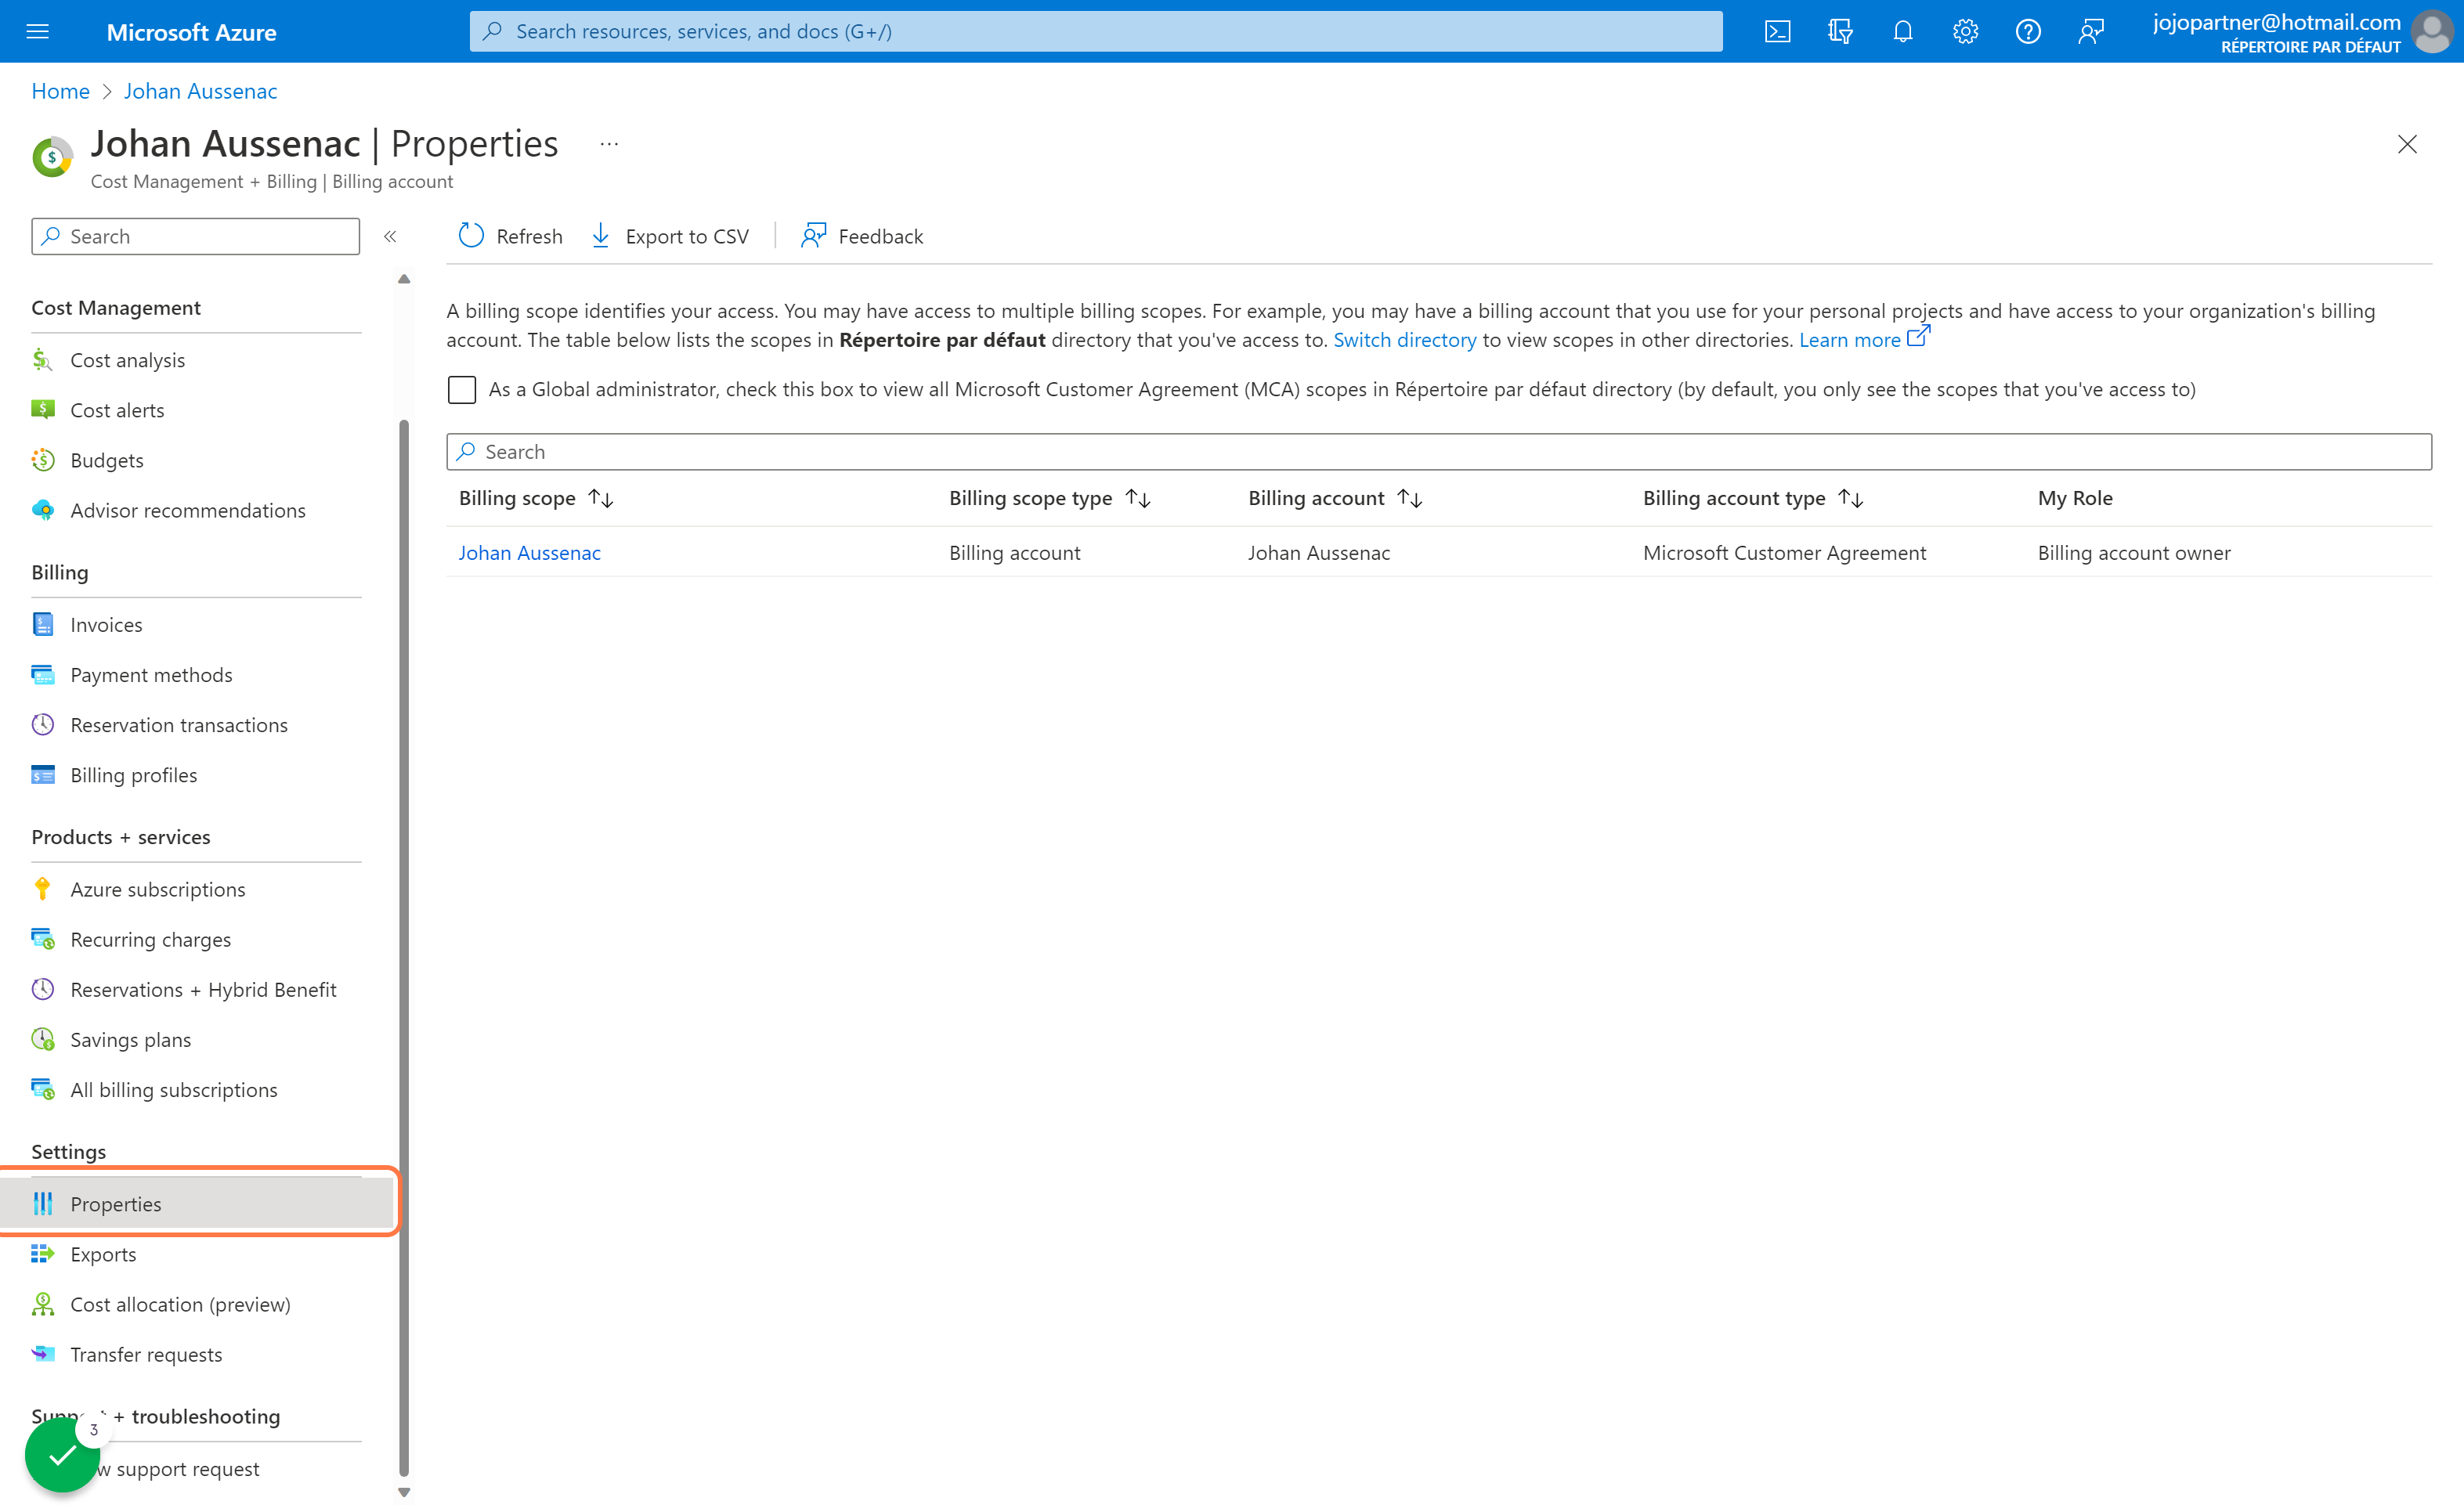Sort by the Billing scope column

click(x=536, y=498)
